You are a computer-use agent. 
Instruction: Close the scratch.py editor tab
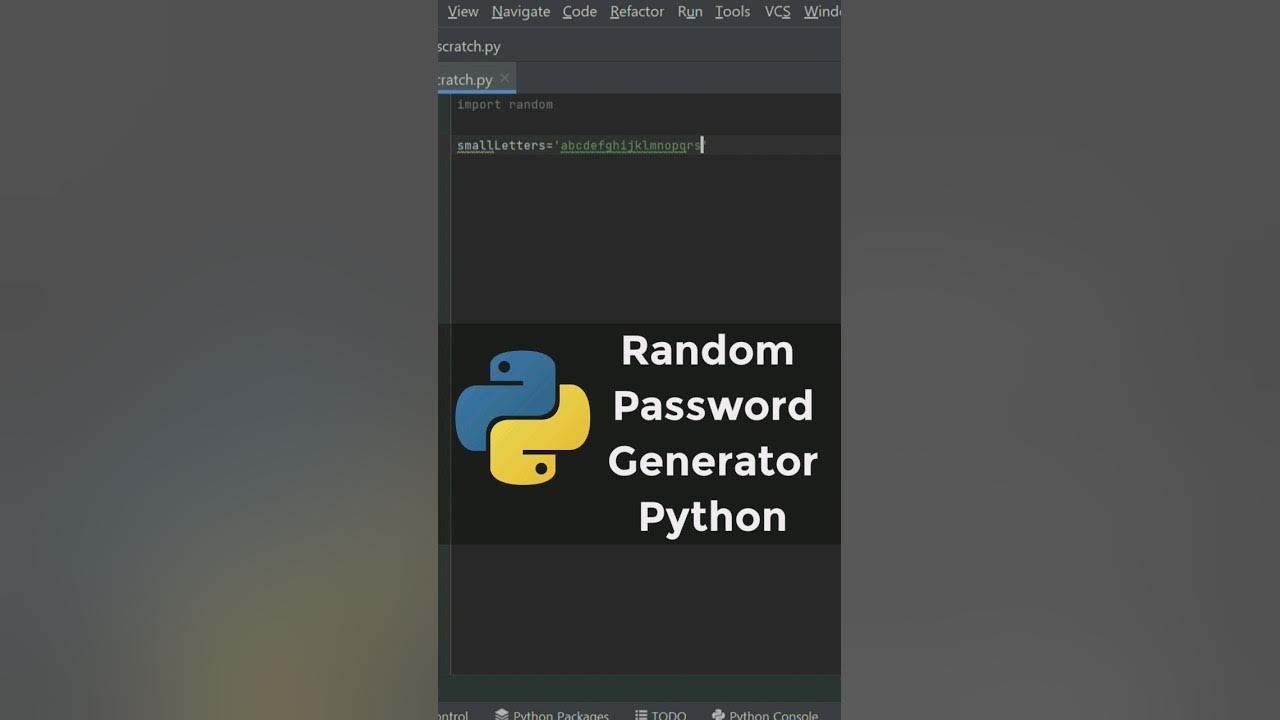pos(505,78)
